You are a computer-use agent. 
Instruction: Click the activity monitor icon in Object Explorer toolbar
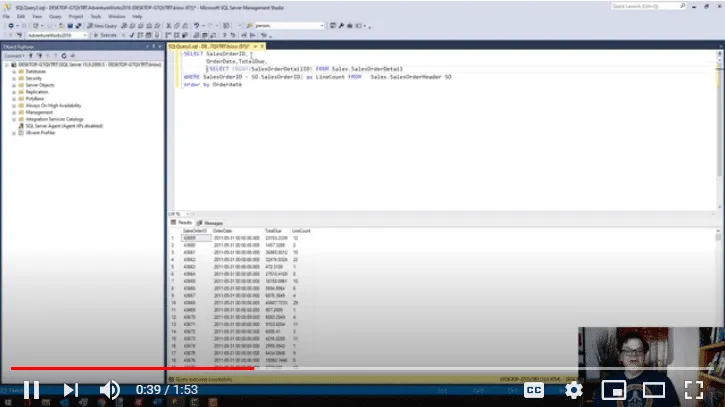[x=72, y=56]
